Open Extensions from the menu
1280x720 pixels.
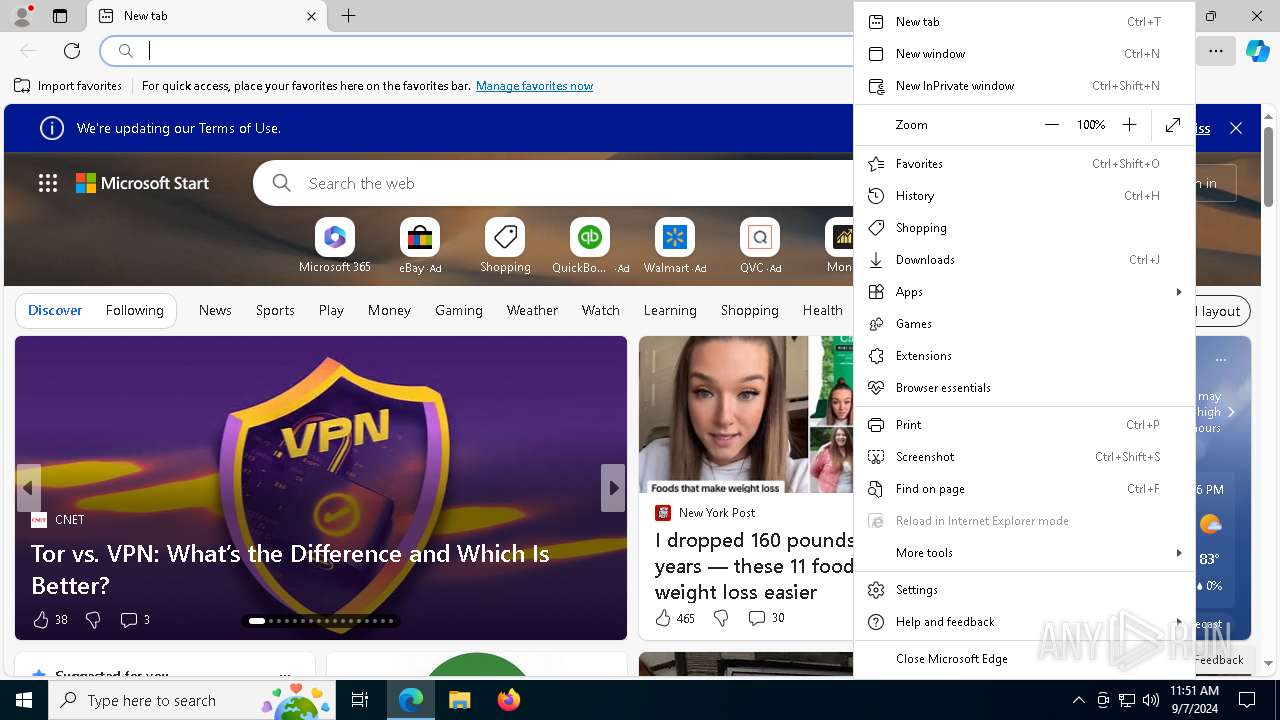coord(1025,356)
